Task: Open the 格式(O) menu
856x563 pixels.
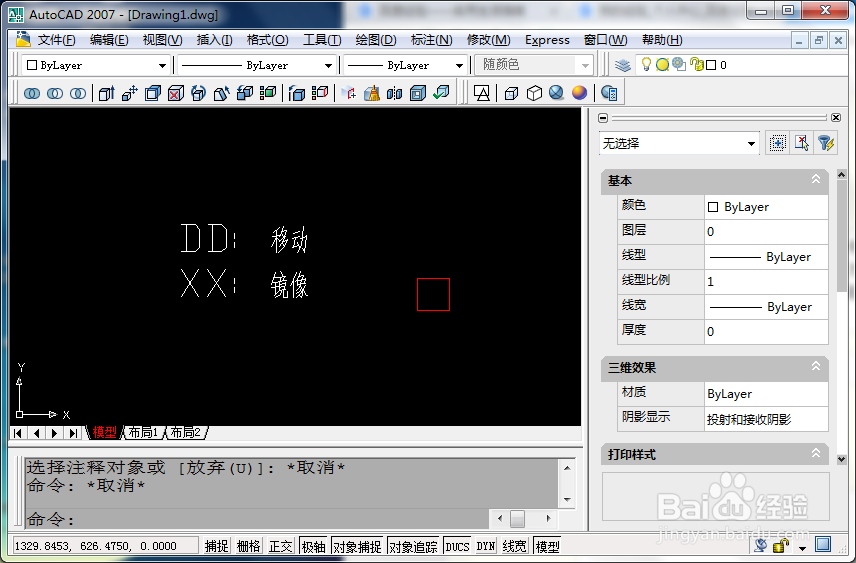Action: click(x=268, y=40)
